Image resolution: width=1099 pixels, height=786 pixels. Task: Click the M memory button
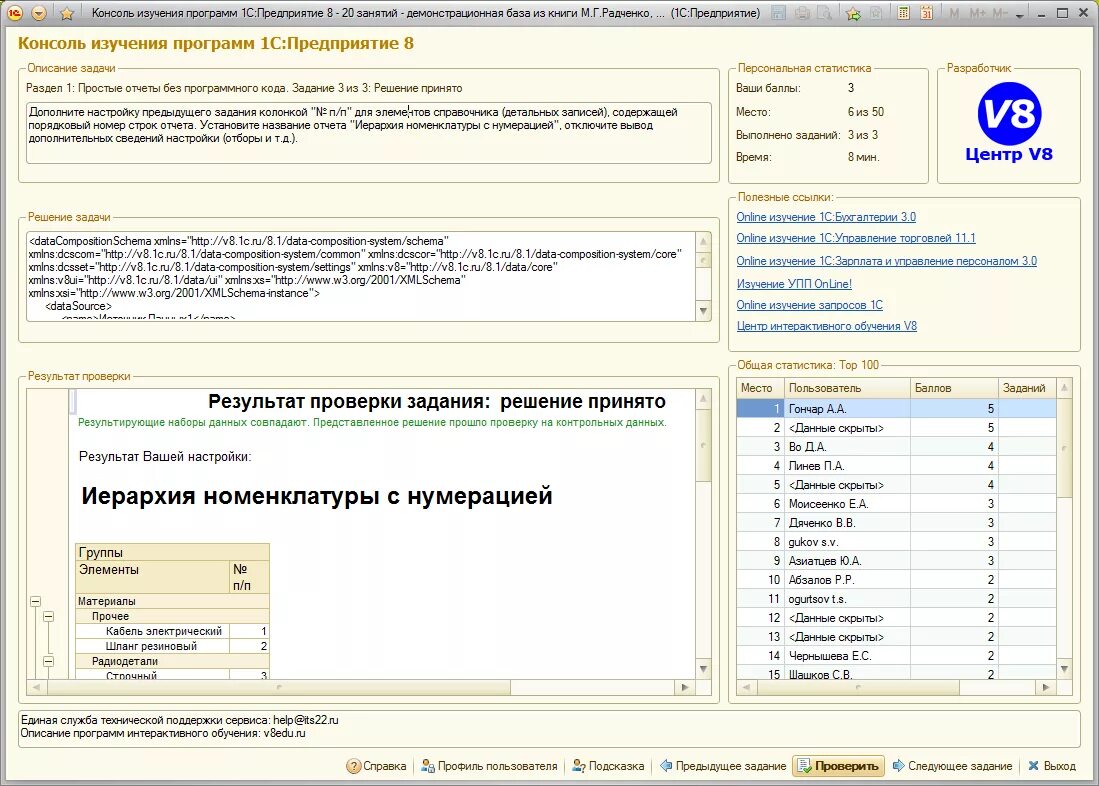955,13
